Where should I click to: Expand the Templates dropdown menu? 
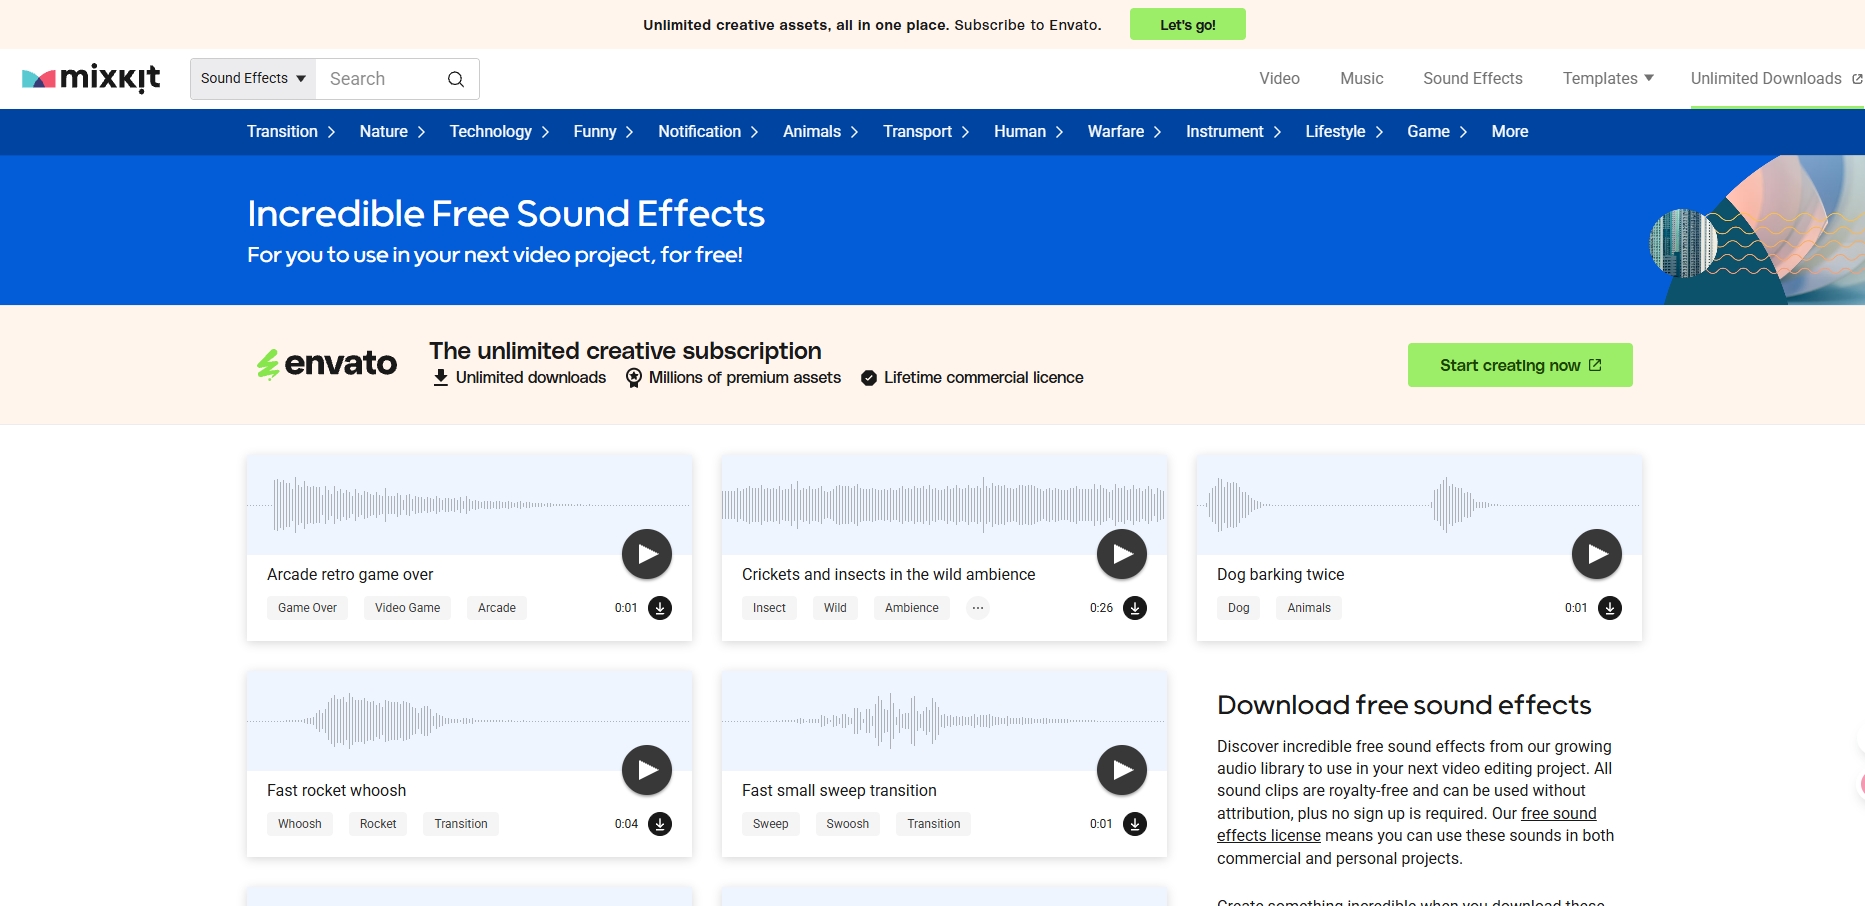click(1608, 78)
